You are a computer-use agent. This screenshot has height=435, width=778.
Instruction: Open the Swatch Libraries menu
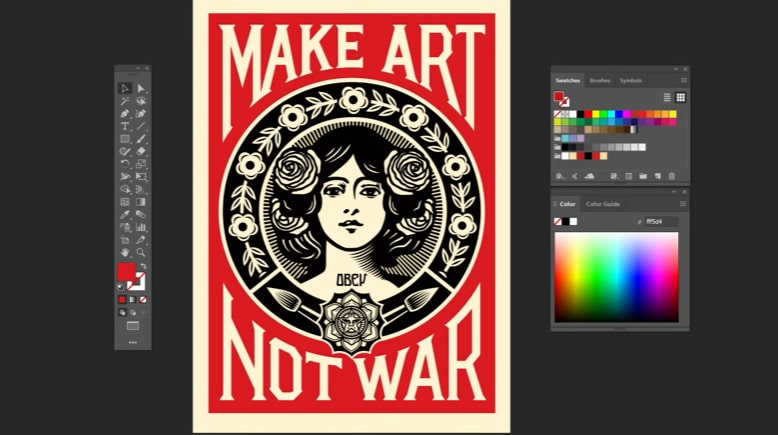560,176
